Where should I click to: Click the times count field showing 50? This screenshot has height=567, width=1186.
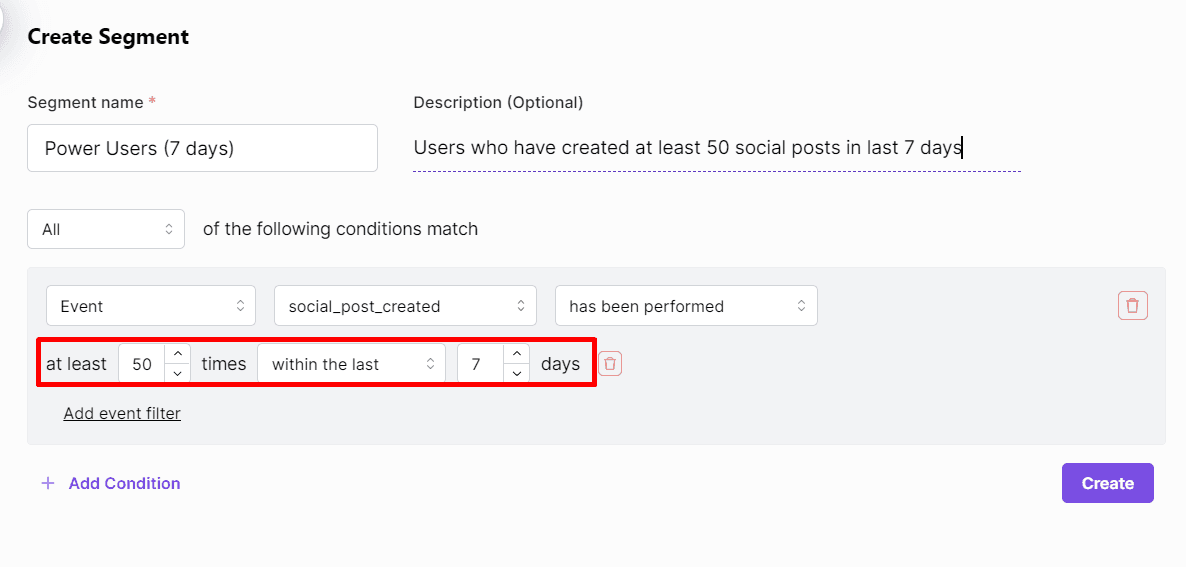(142, 364)
